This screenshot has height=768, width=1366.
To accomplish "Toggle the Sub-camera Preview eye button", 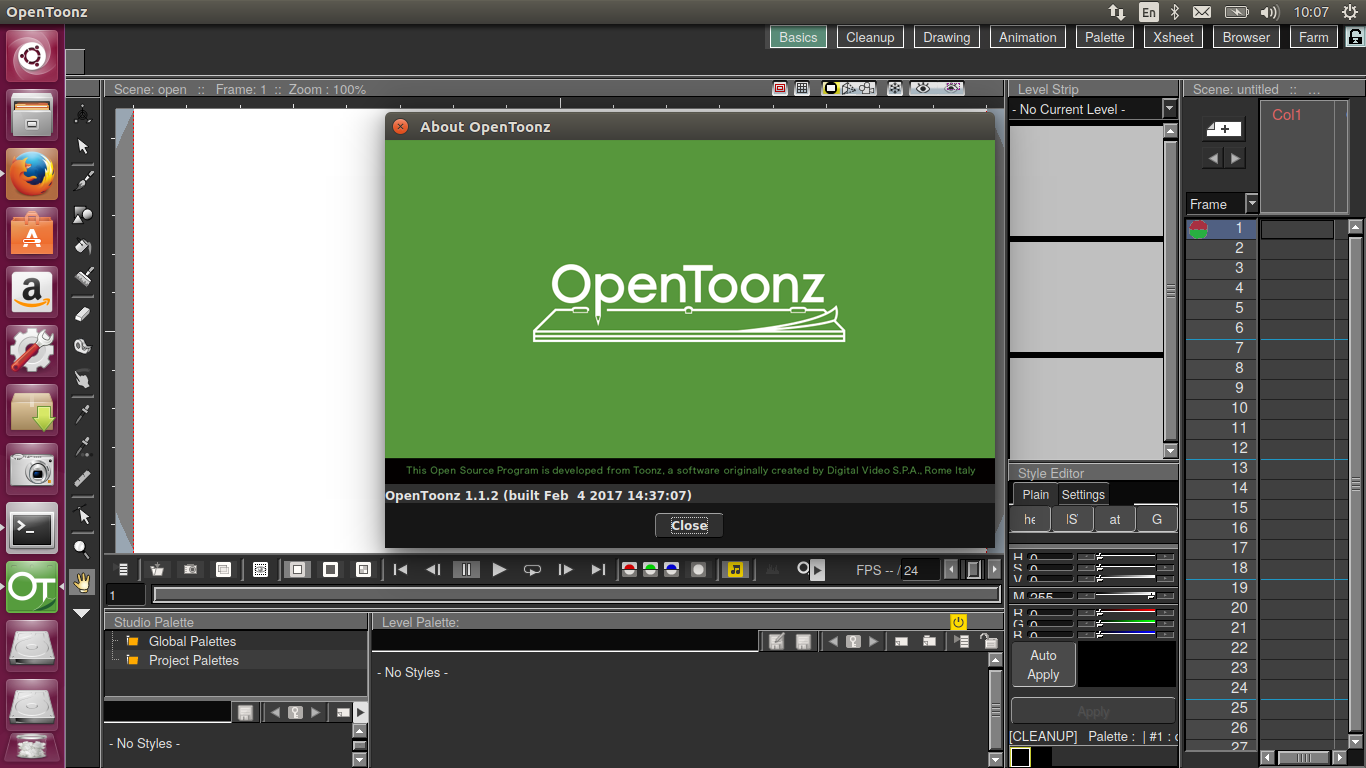I will [x=953, y=88].
